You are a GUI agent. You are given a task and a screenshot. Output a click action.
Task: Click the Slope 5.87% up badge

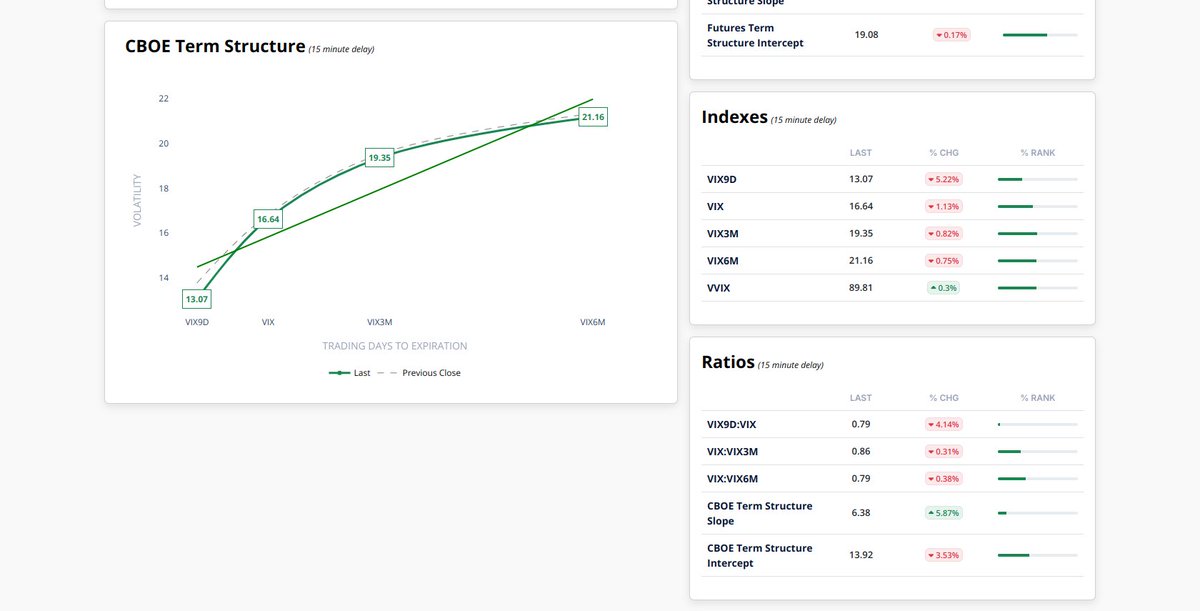pyautogui.click(x=943, y=513)
